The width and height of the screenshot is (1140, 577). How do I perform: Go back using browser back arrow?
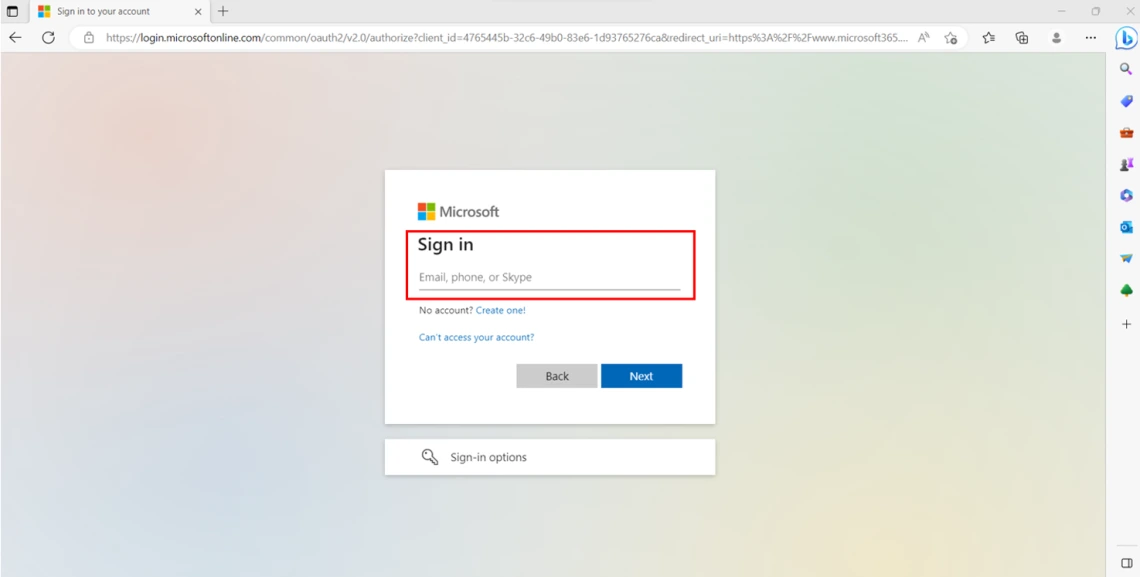pos(15,38)
